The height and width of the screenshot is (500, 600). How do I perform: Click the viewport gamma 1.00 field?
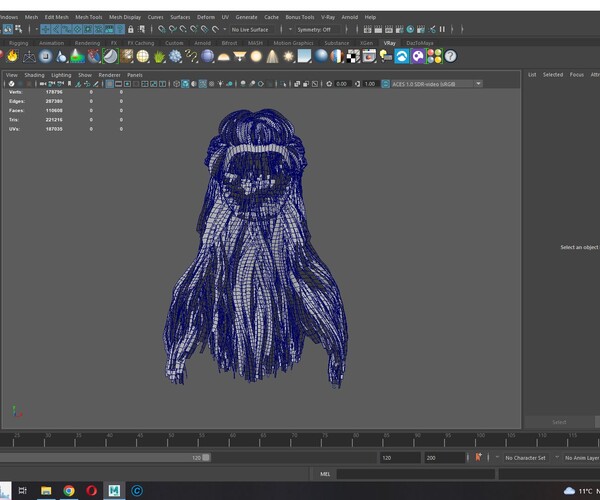(370, 84)
